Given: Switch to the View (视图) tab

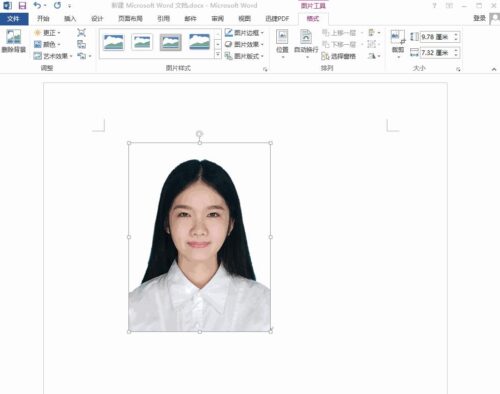Looking at the screenshot, I should click(244, 19).
